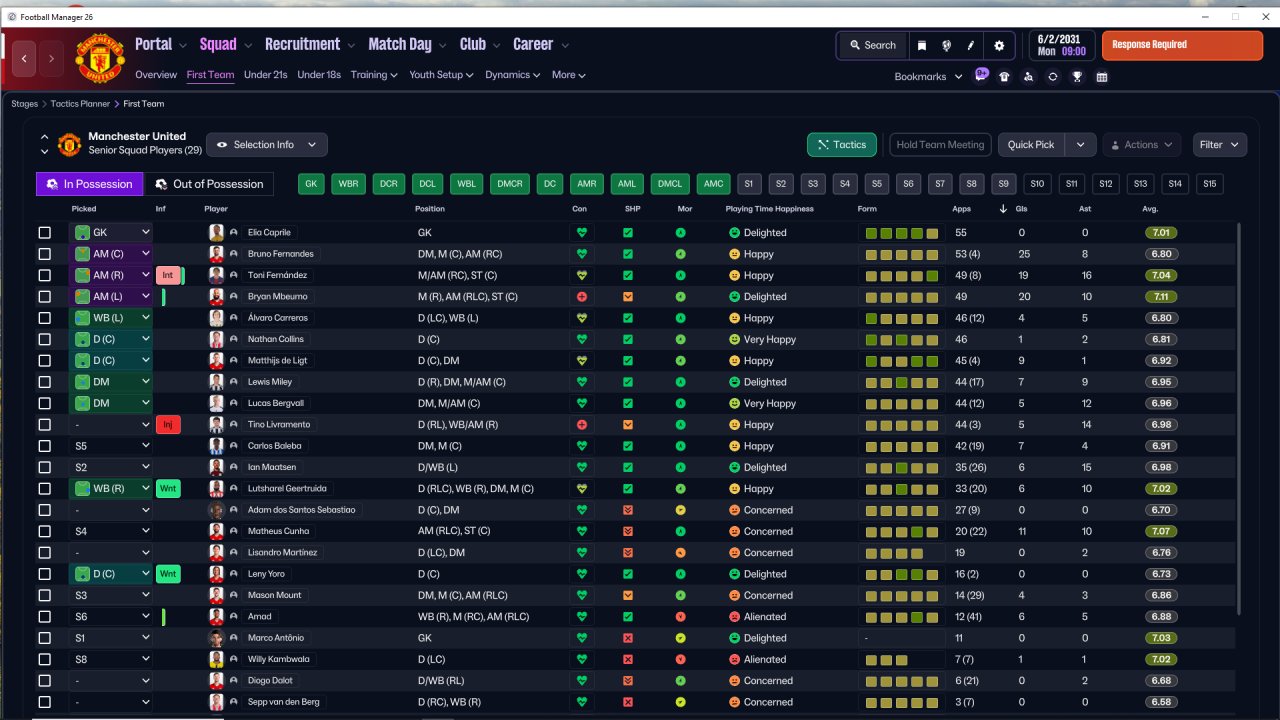Viewport: 1280px width, 720px height.
Task: Click Marco Antônio's player portrait
Action: (x=216, y=638)
